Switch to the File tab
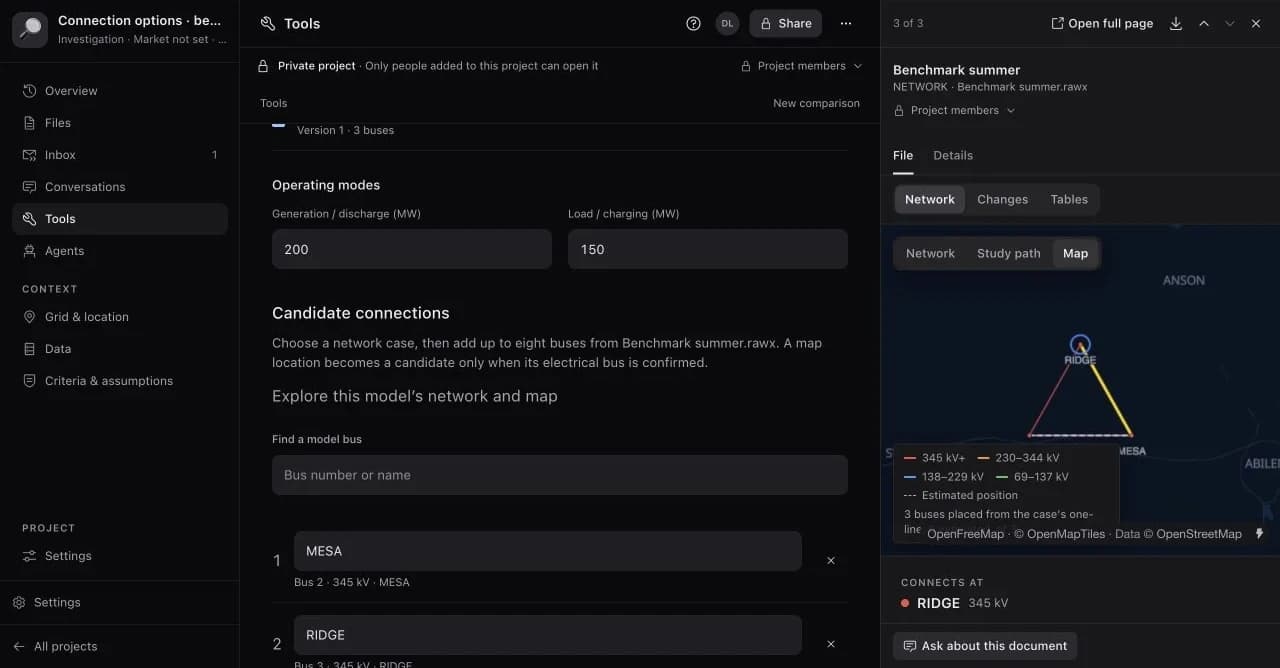This screenshot has height=668, width=1280. click(903, 156)
